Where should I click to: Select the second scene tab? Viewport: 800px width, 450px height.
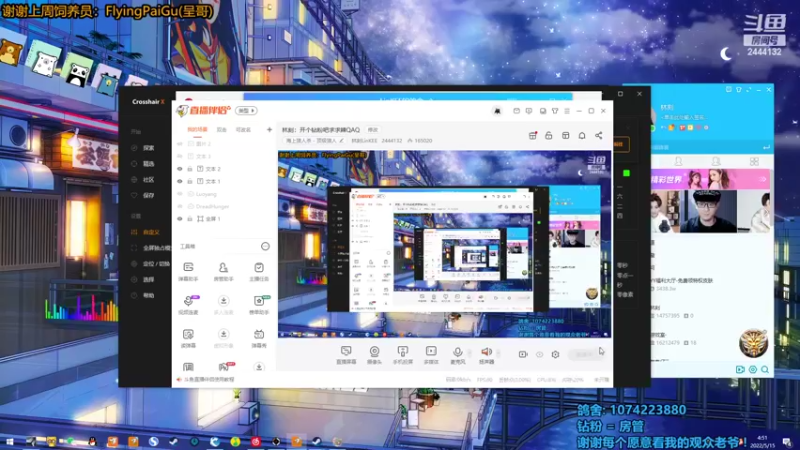pyautogui.click(x=221, y=130)
